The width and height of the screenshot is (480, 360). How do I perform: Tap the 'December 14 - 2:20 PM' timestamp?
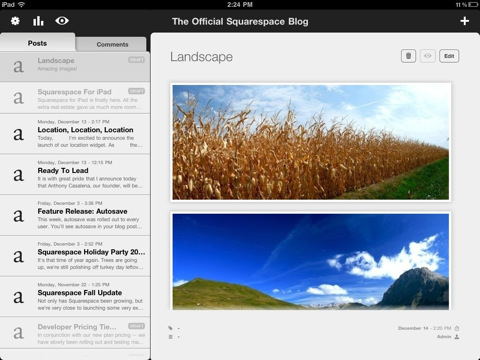[424, 328]
